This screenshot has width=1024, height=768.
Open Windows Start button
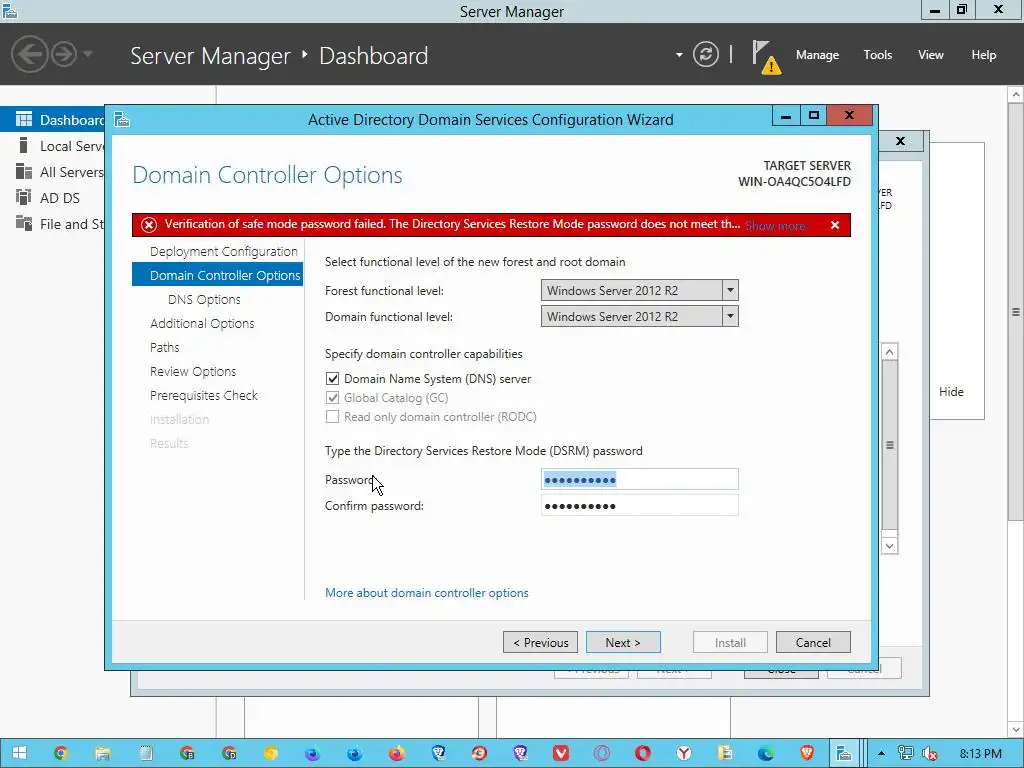19,754
